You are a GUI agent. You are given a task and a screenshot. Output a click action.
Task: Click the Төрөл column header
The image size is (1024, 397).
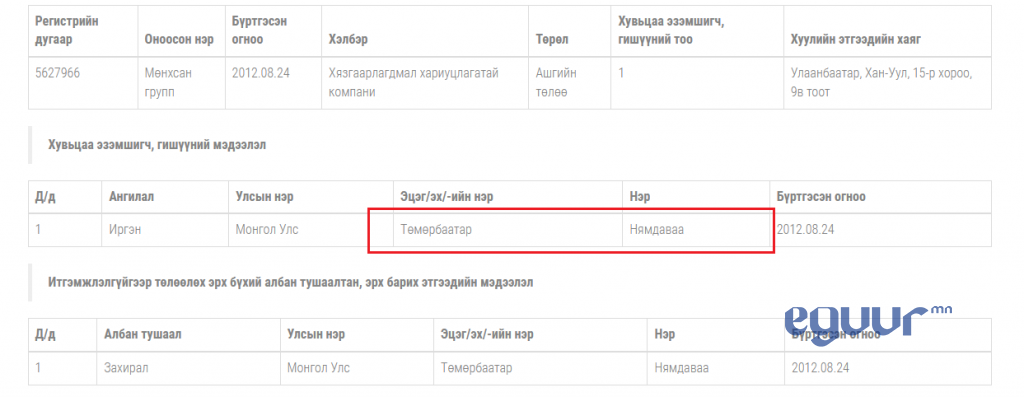552,39
